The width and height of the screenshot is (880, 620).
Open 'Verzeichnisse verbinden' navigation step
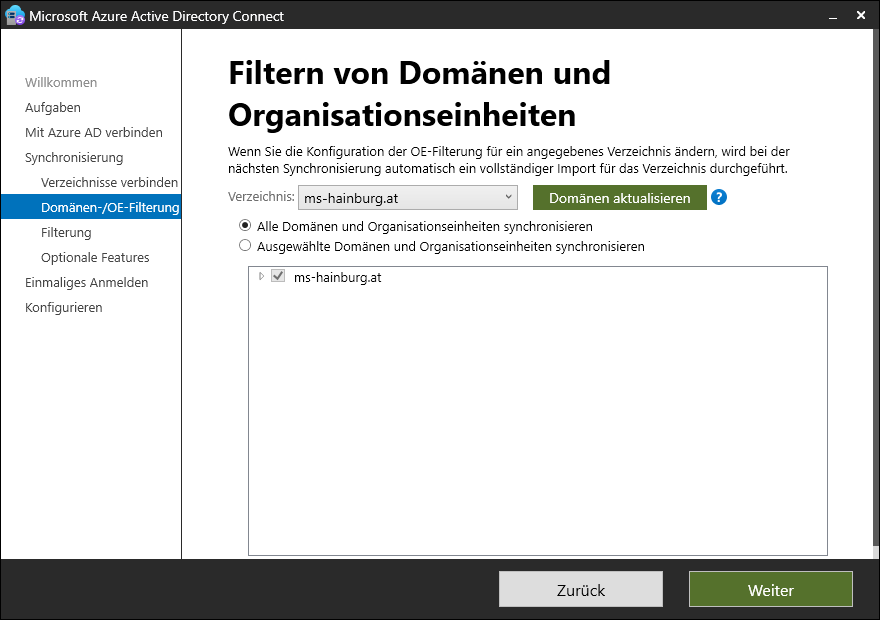coord(109,182)
